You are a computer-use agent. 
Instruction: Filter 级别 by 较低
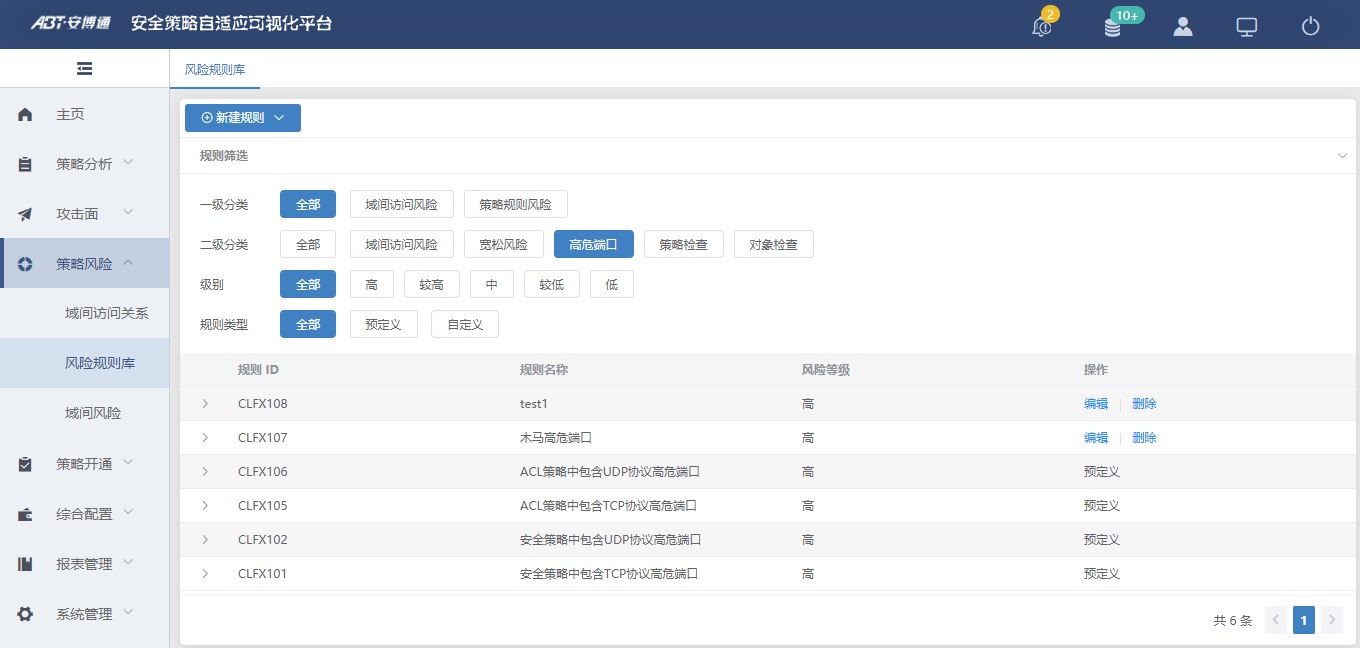552,284
